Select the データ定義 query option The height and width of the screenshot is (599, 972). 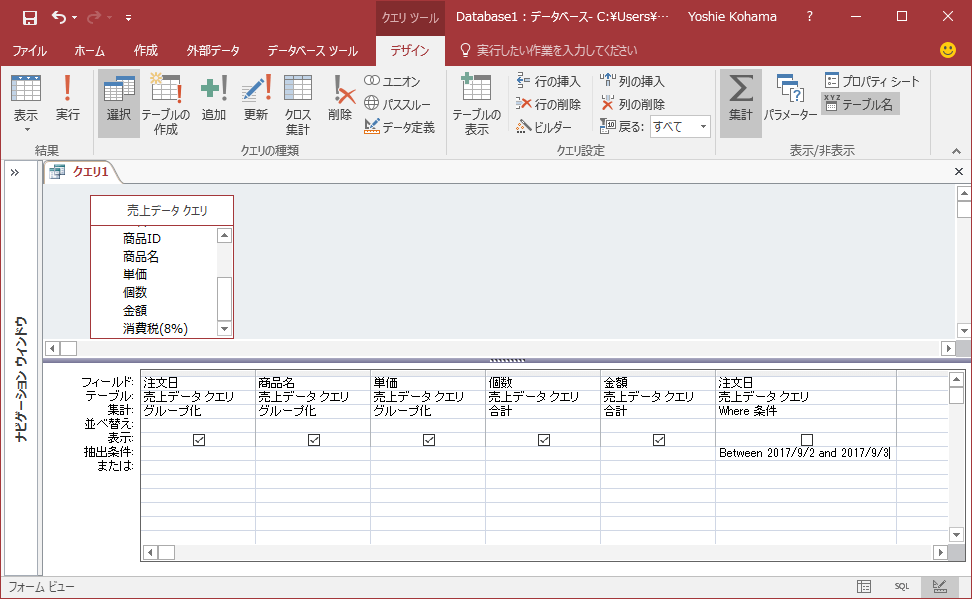(x=399, y=127)
